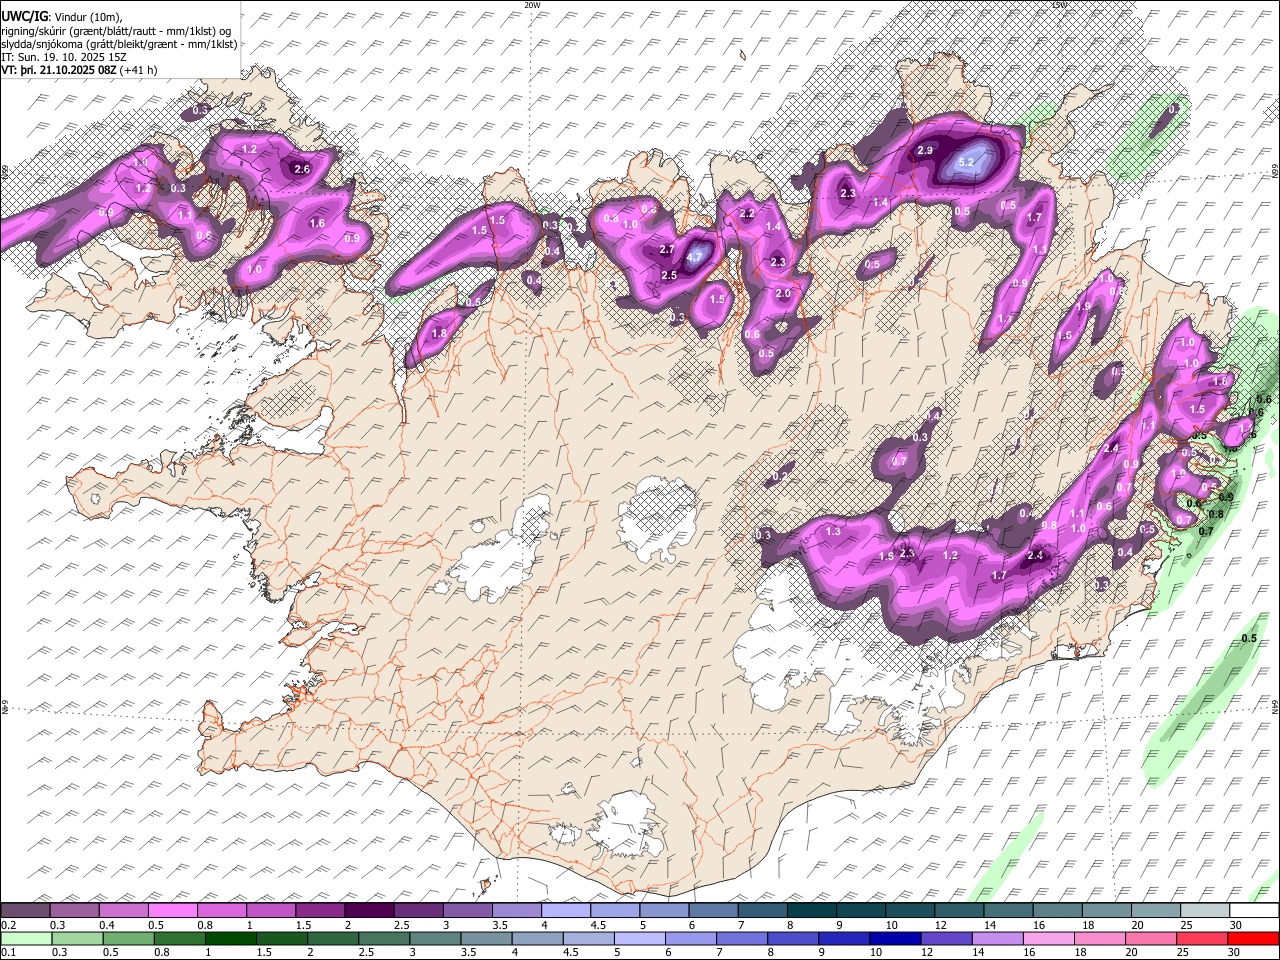Select the light grey 25–30 swatch in upper legend
The width and height of the screenshot is (1280, 960).
tap(1206, 911)
